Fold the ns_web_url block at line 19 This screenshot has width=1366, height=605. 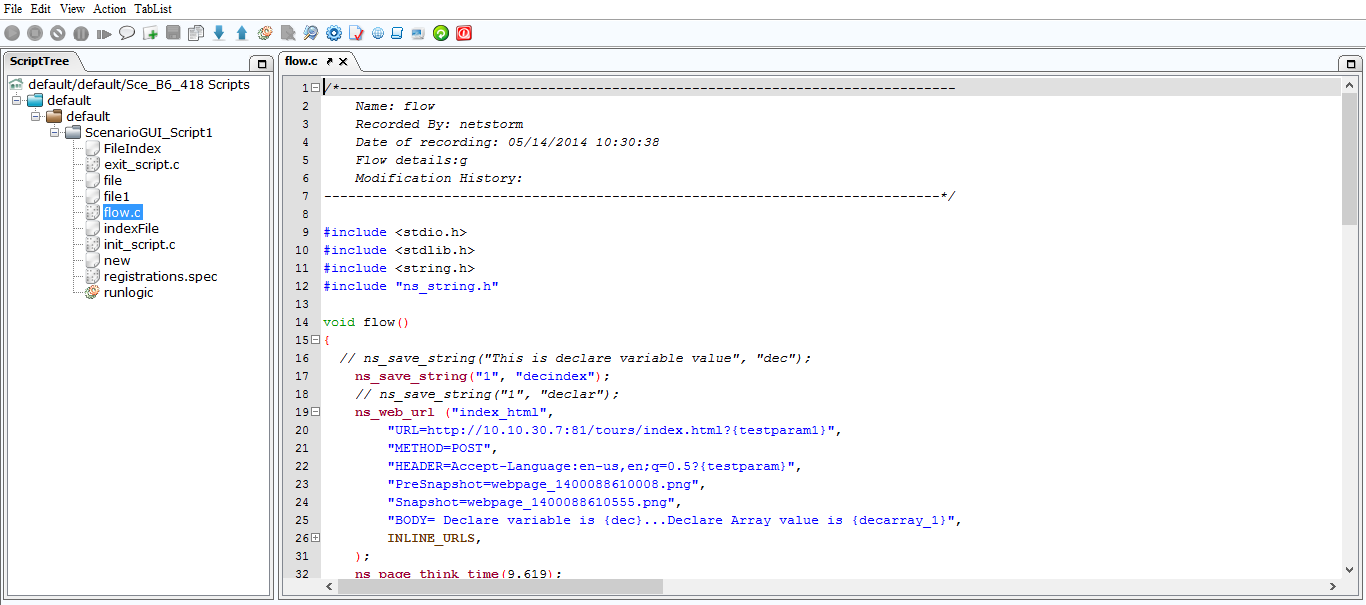click(x=316, y=412)
